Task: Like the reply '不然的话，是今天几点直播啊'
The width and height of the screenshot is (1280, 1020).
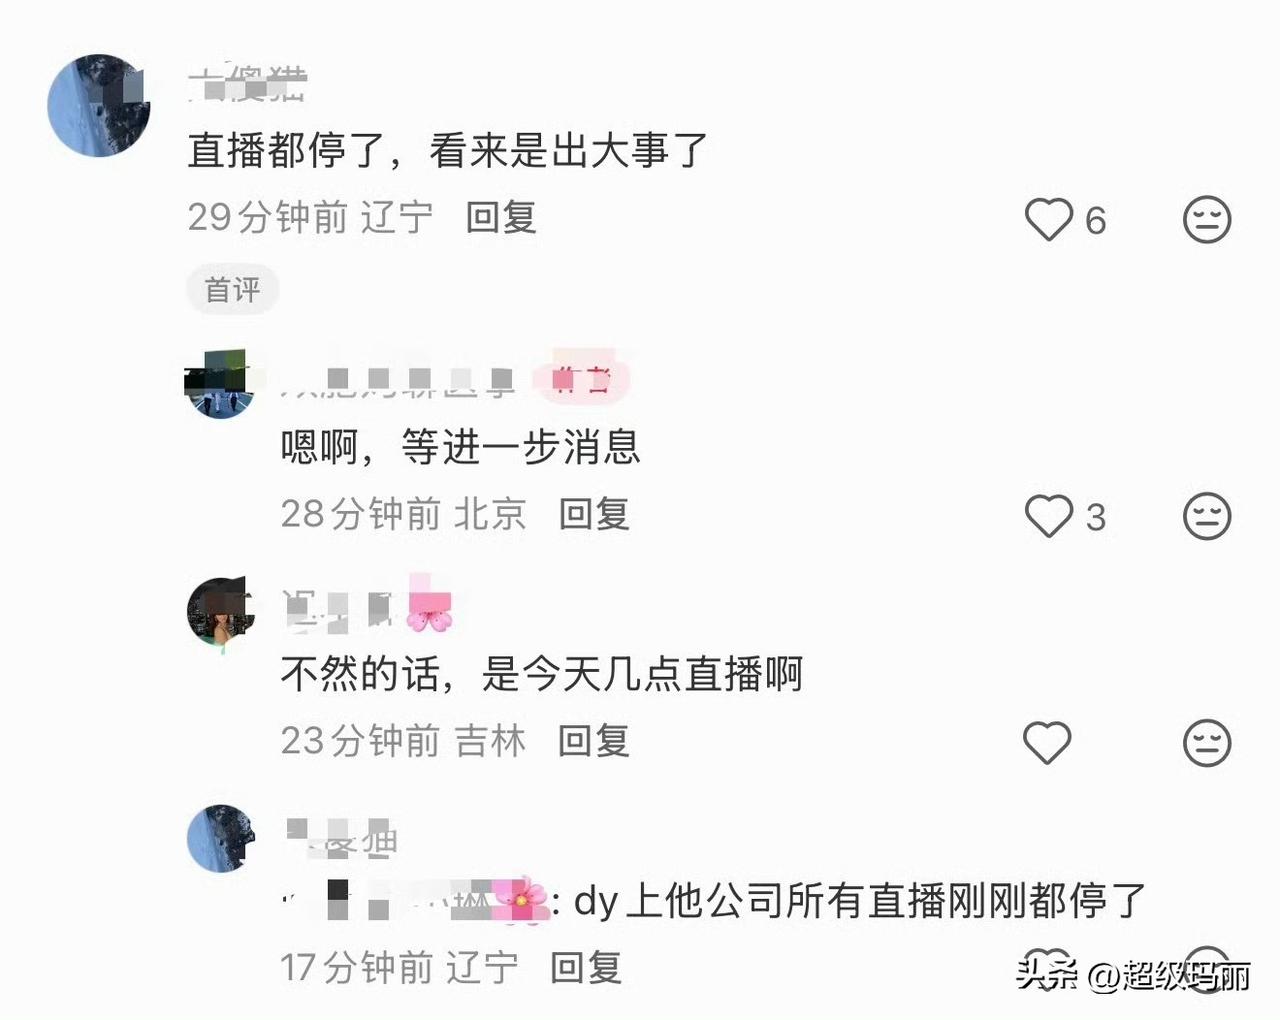Action: point(1048,743)
